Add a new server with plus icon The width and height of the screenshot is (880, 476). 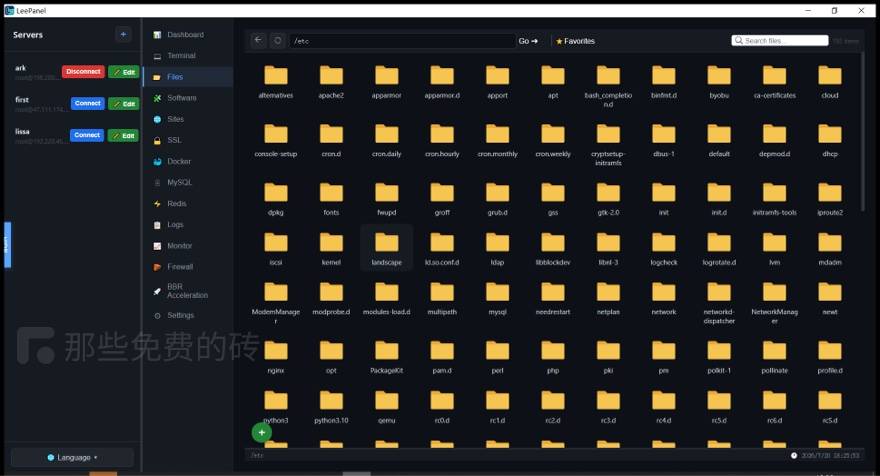click(123, 34)
